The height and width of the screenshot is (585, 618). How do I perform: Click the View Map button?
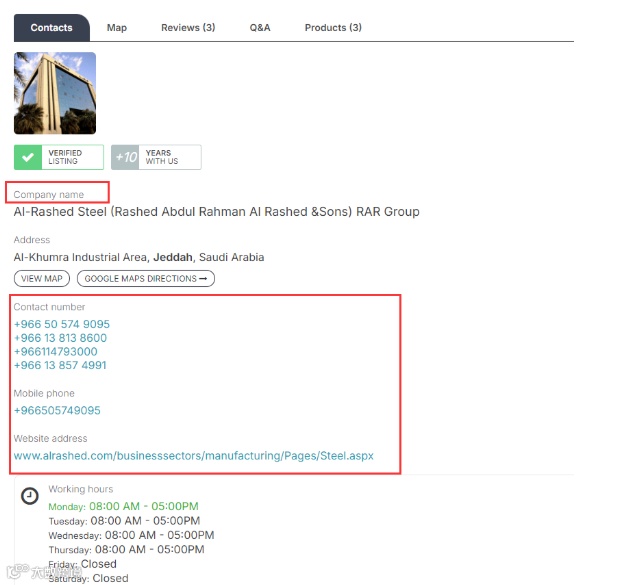pyautogui.click(x=42, y=279)
